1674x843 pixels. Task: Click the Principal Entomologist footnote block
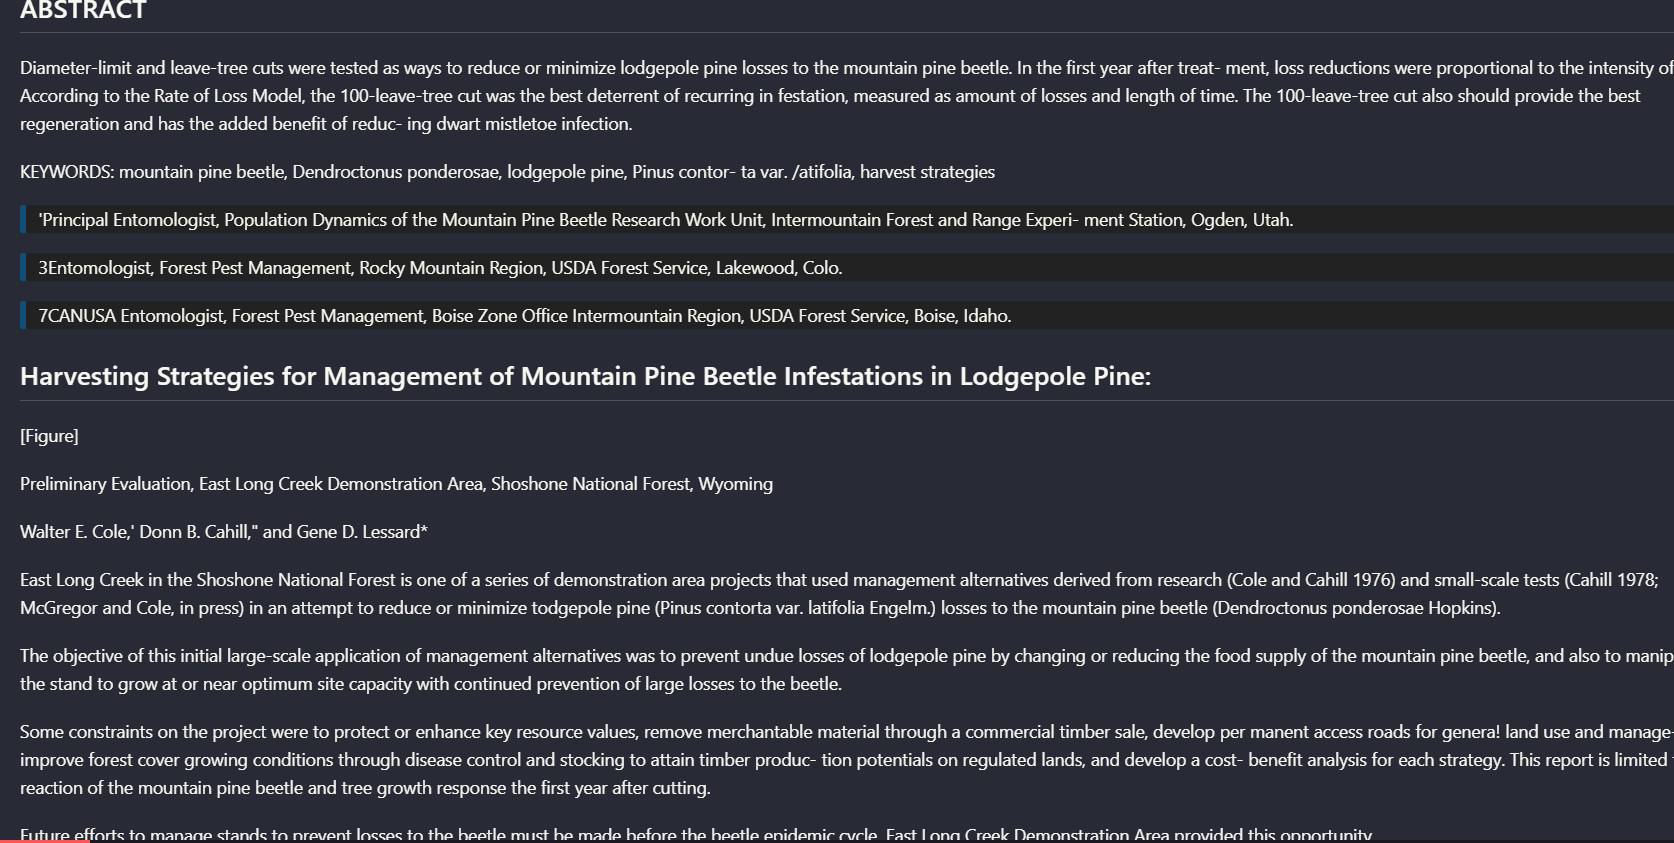click(x=847, y=220)
